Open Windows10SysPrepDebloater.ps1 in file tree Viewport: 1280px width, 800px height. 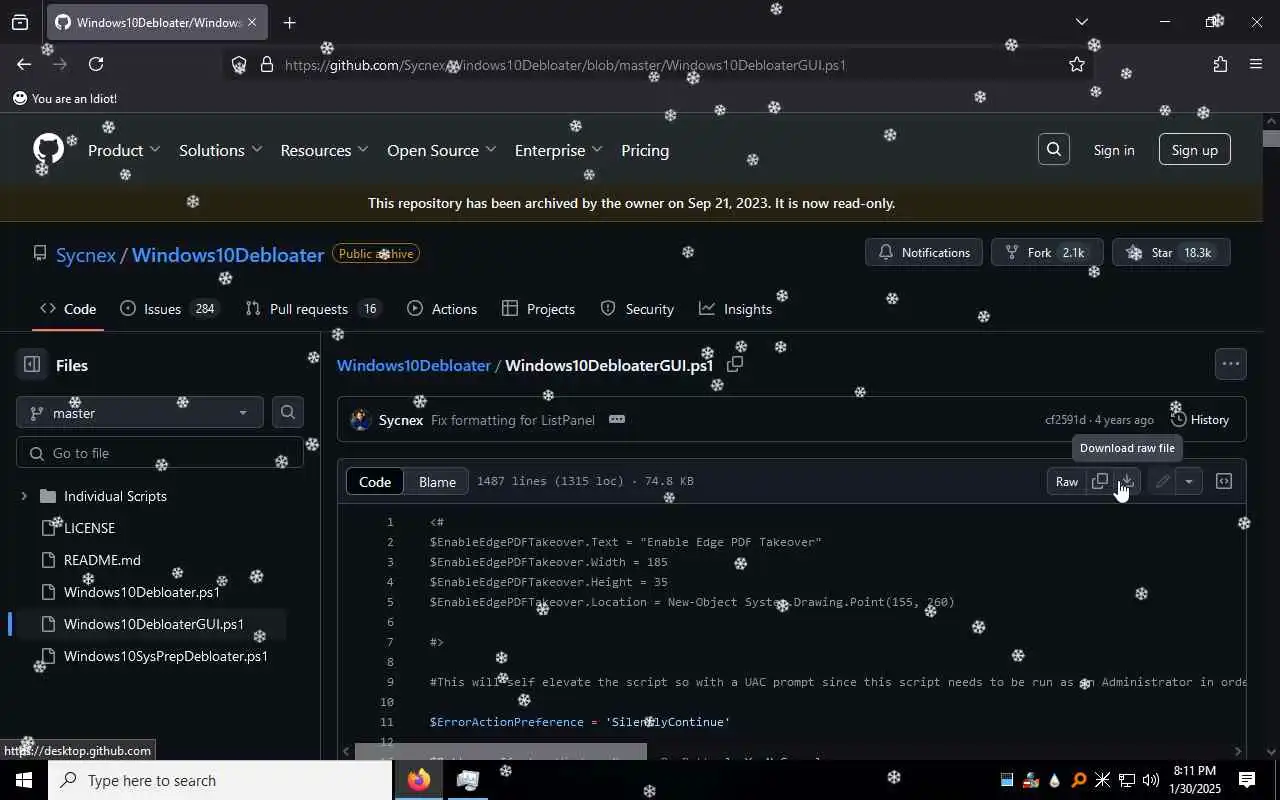point(166,656)
